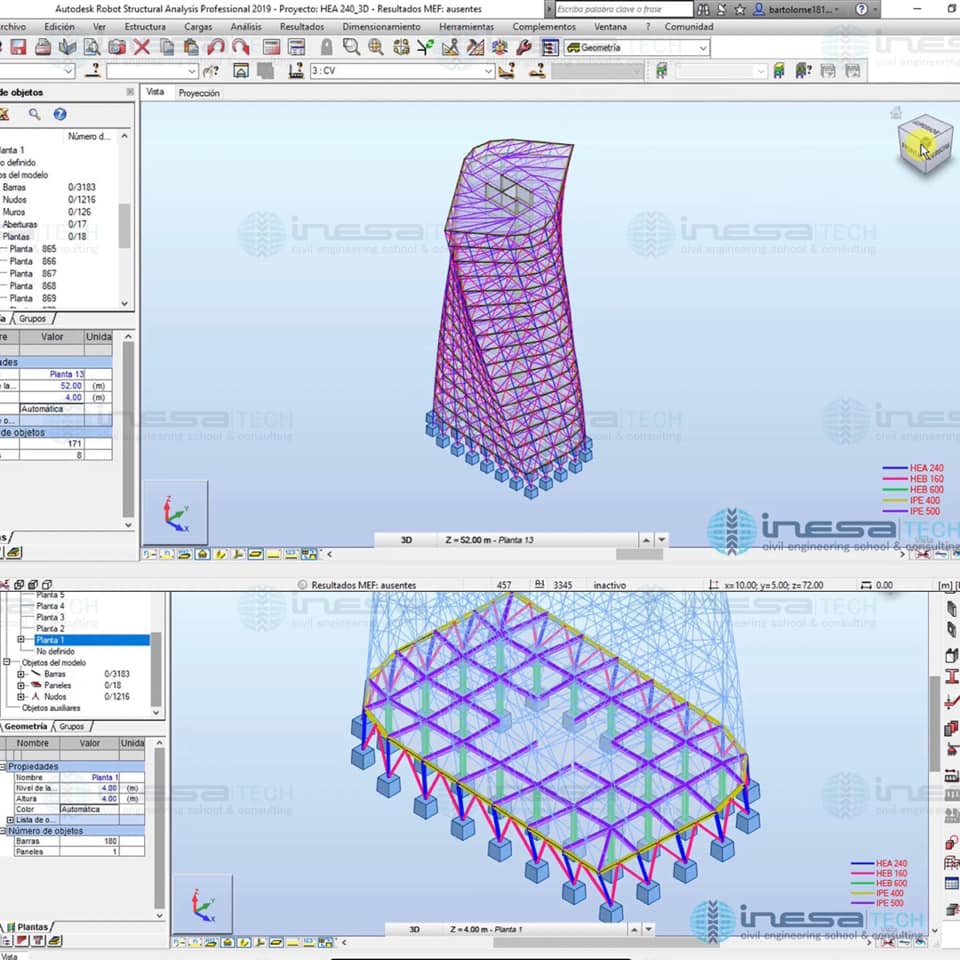Click the 3D button left of Z = 52.00 m
960x960 pixels.
pos(406,540)
